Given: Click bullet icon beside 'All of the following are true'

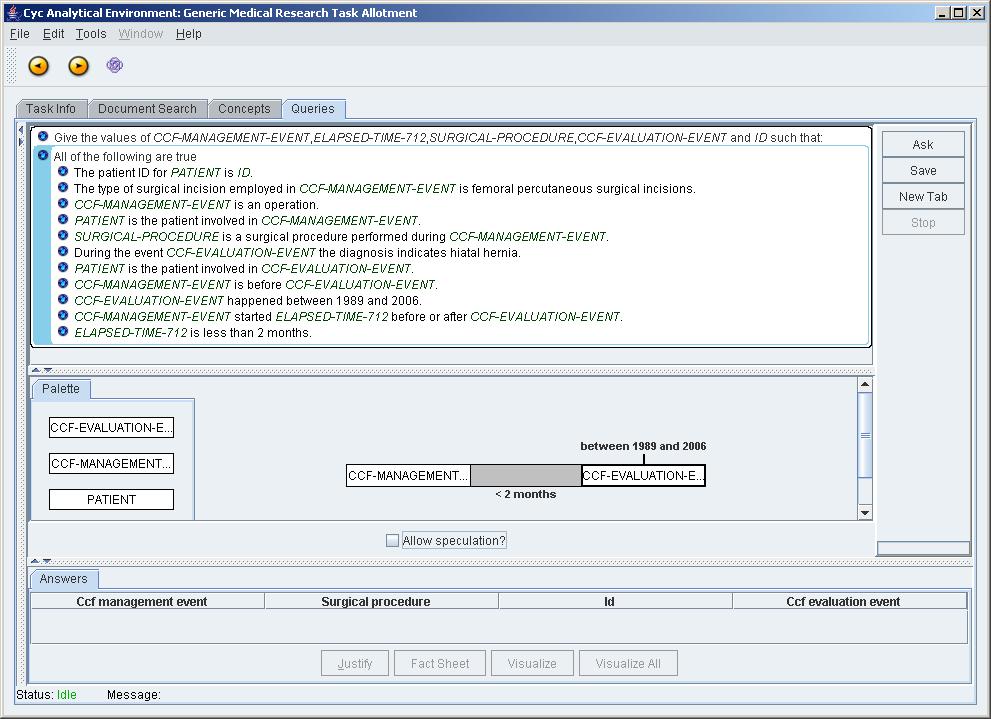Looking at the screenshot, I should (43, 155).
